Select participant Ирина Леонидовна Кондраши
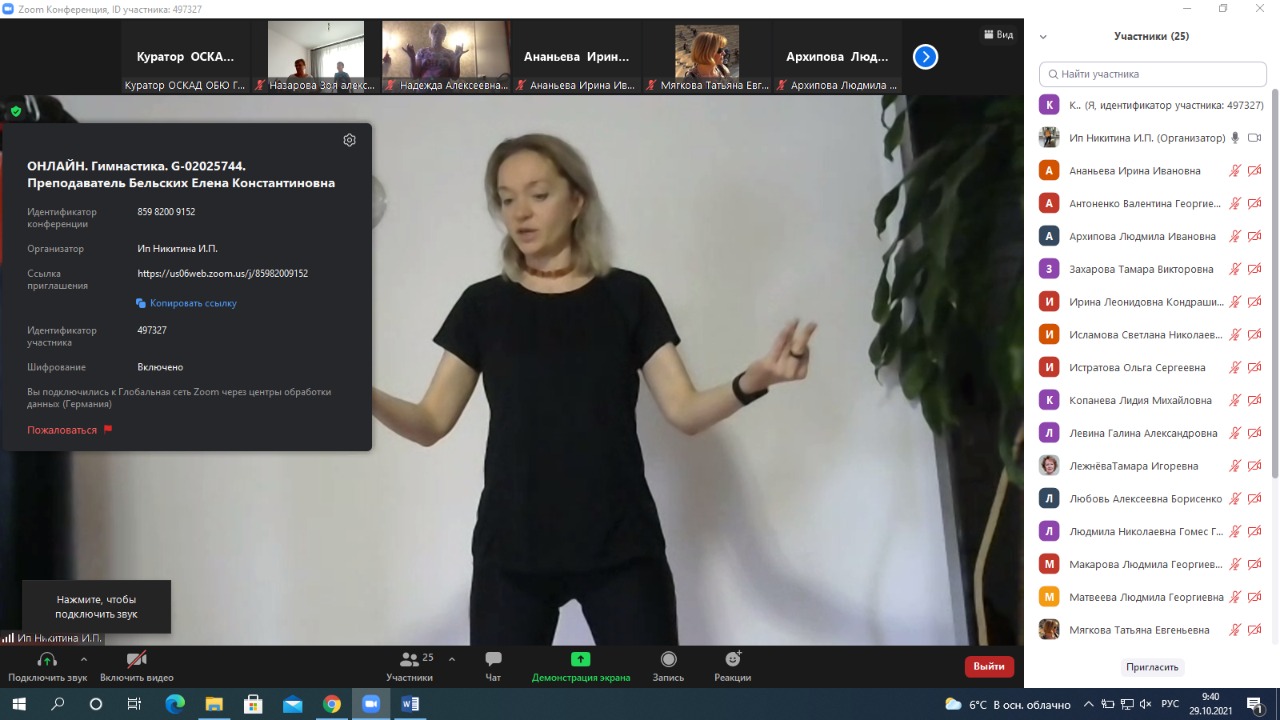 (x=1150, y=302)
